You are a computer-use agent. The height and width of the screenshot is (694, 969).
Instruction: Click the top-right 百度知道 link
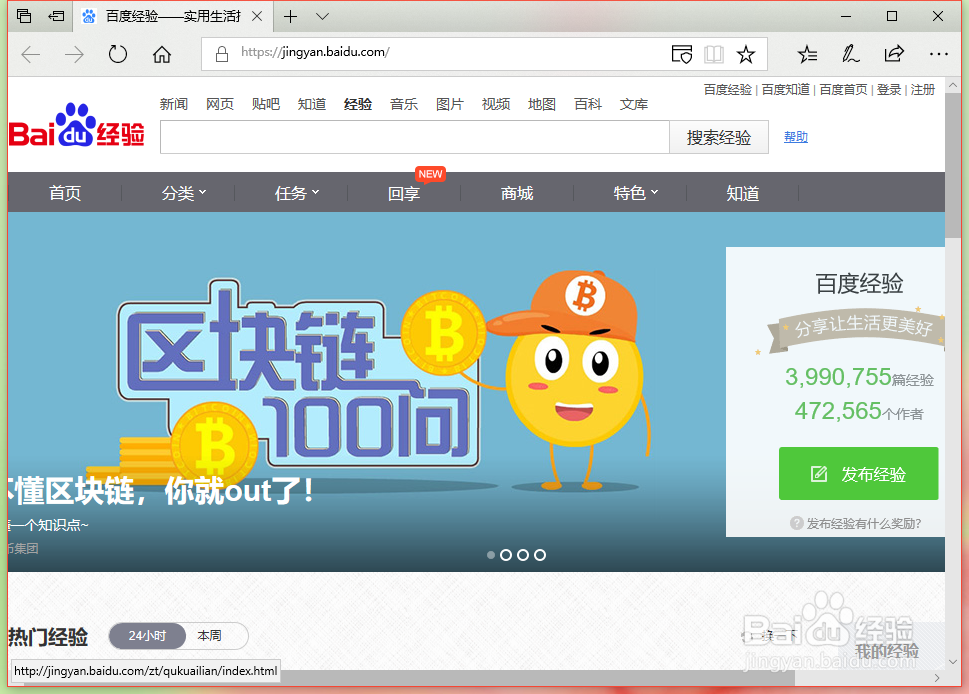[x=785, y=90]
